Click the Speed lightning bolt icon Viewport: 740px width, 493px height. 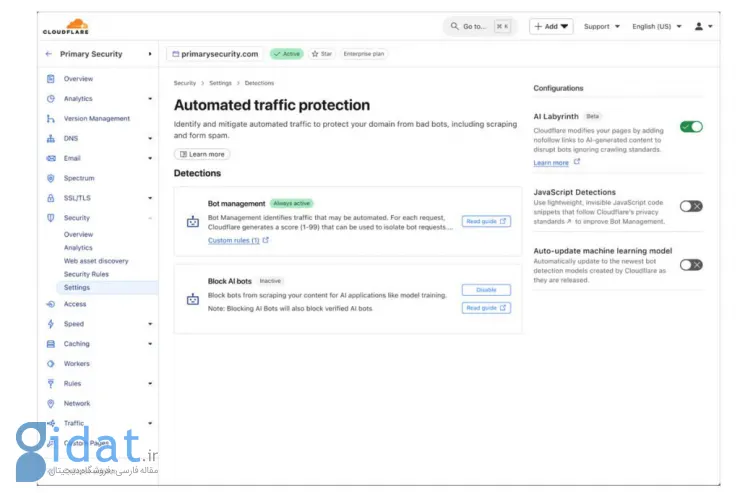click(x=50, y=324)
